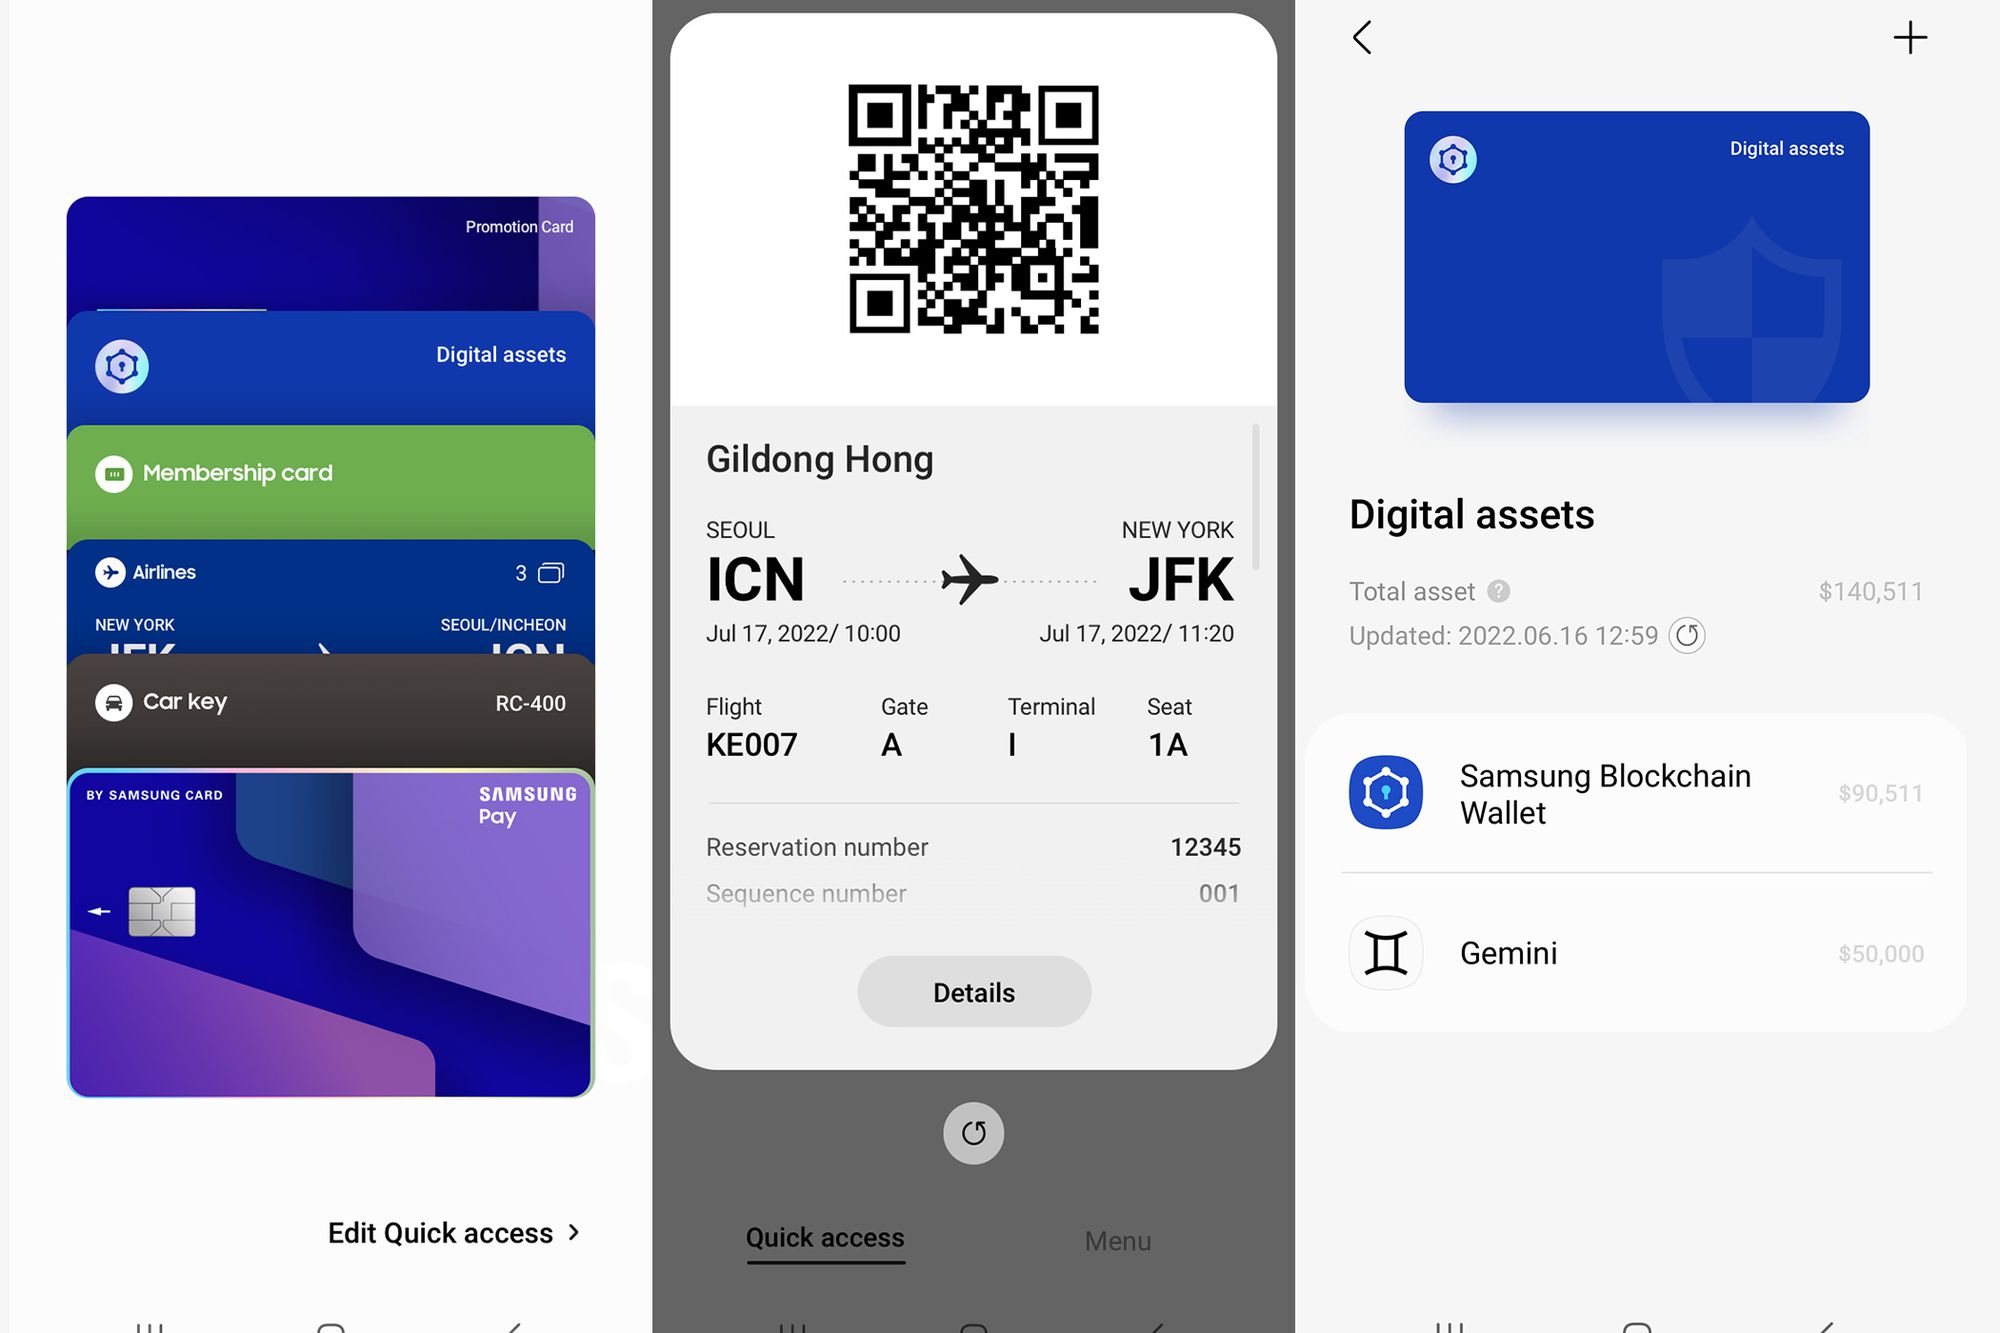Select the Airlines card icon
The height and width of the screenshot is (1333, 2000).
click(117, 571)
